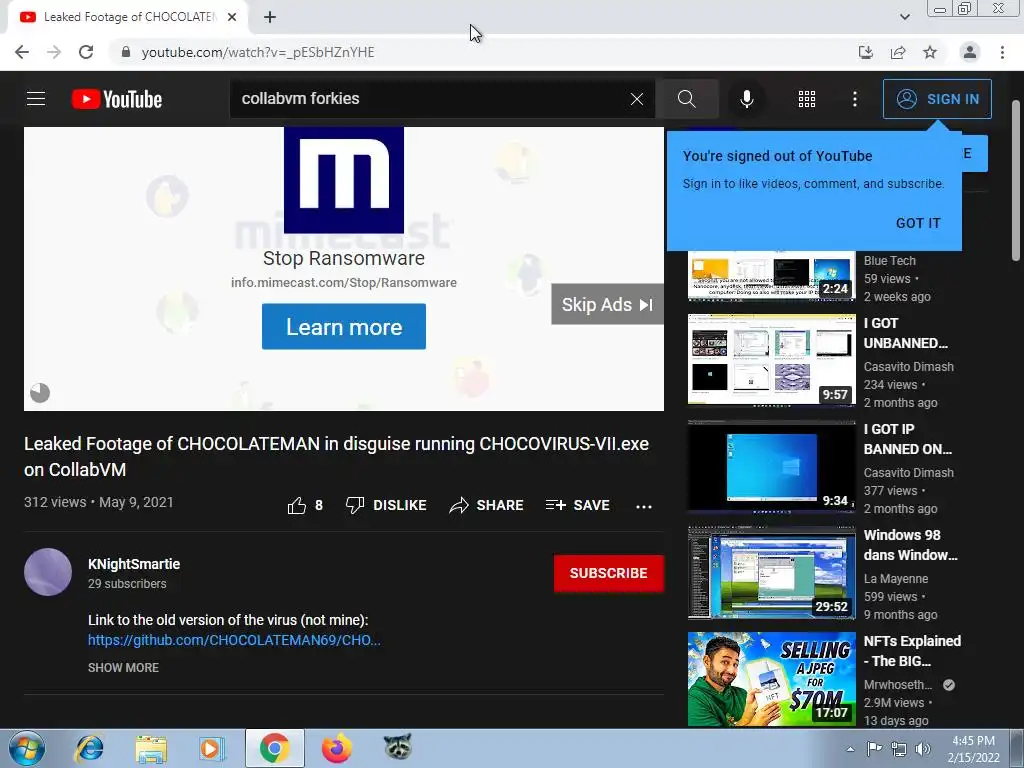
Task: Open the KNightSmartie channel name link
Action: (134, 564)
